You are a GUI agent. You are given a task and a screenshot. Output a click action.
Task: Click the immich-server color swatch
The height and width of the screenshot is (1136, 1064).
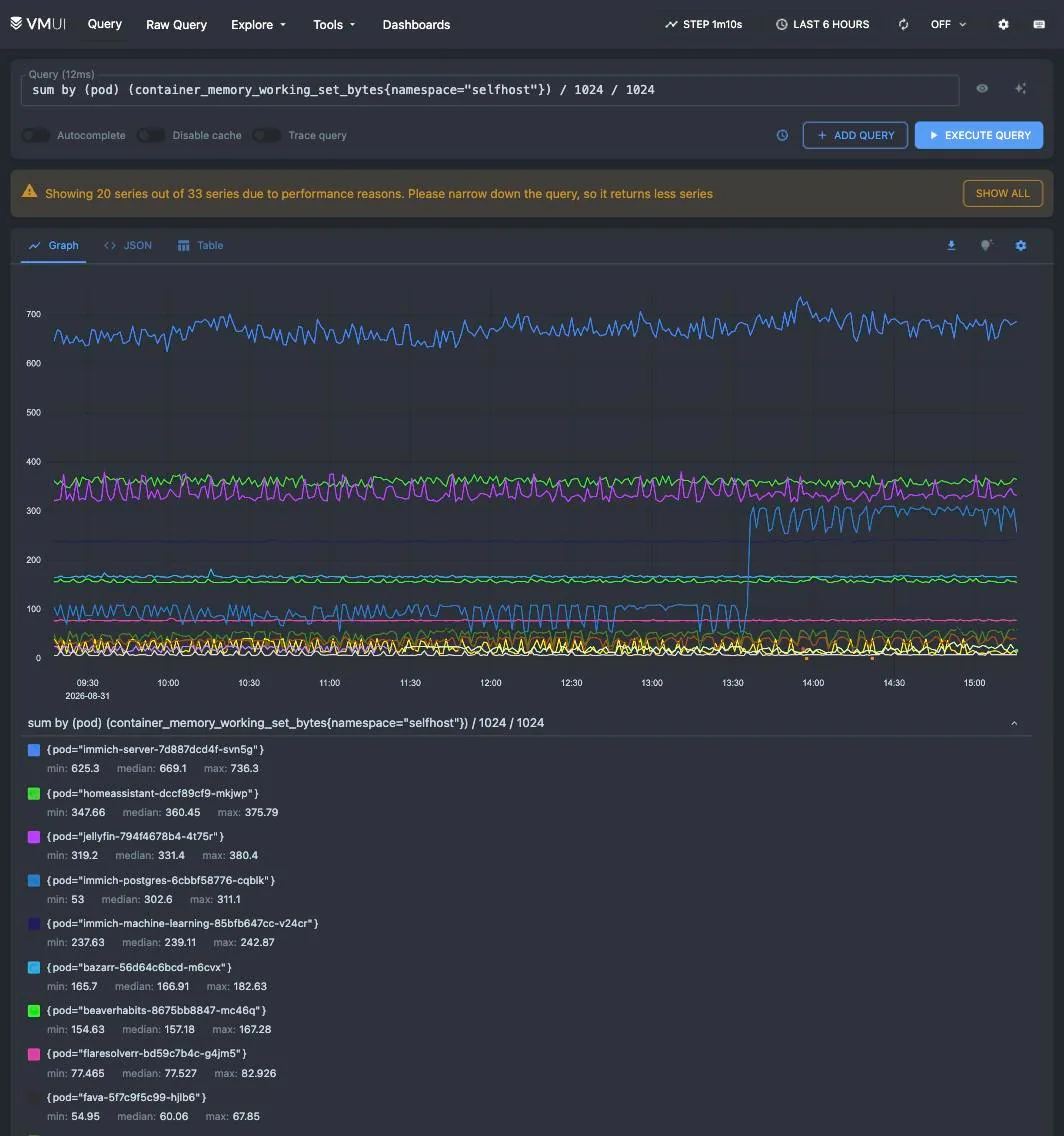coord(33,750)
